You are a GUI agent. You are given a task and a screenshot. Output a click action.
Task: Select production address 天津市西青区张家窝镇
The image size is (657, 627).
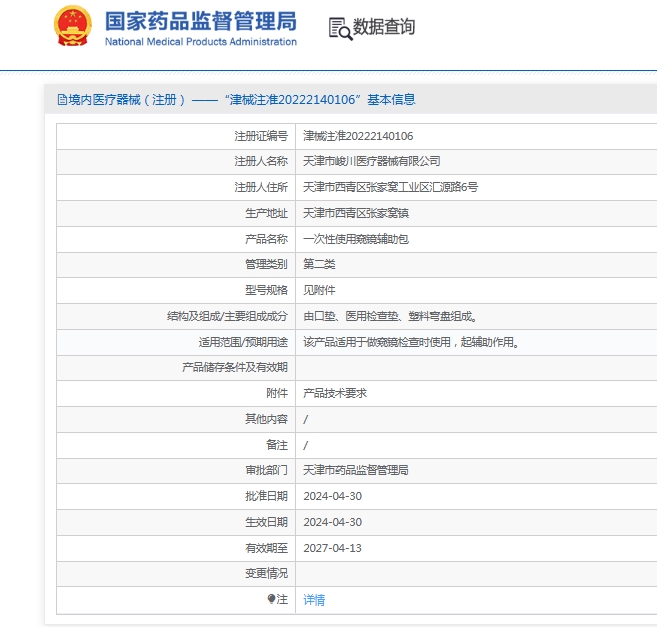(356, 213)
